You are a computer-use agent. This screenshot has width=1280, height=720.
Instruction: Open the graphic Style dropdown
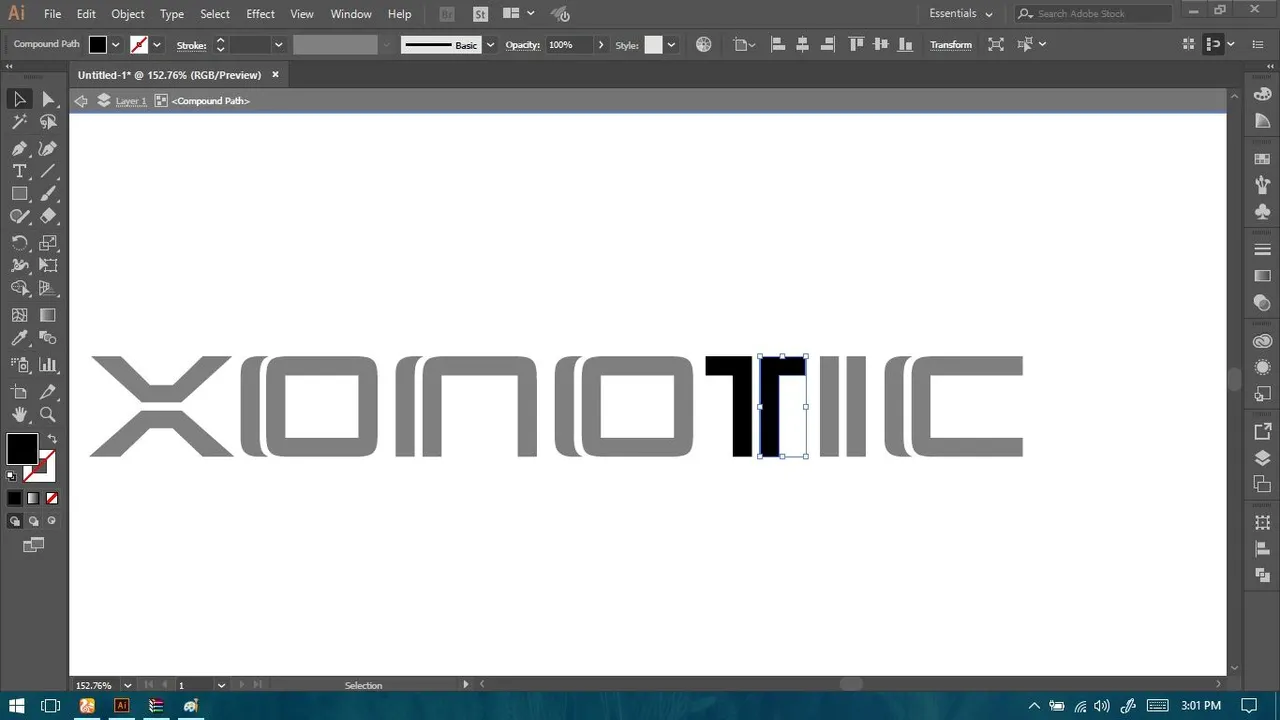671,45
